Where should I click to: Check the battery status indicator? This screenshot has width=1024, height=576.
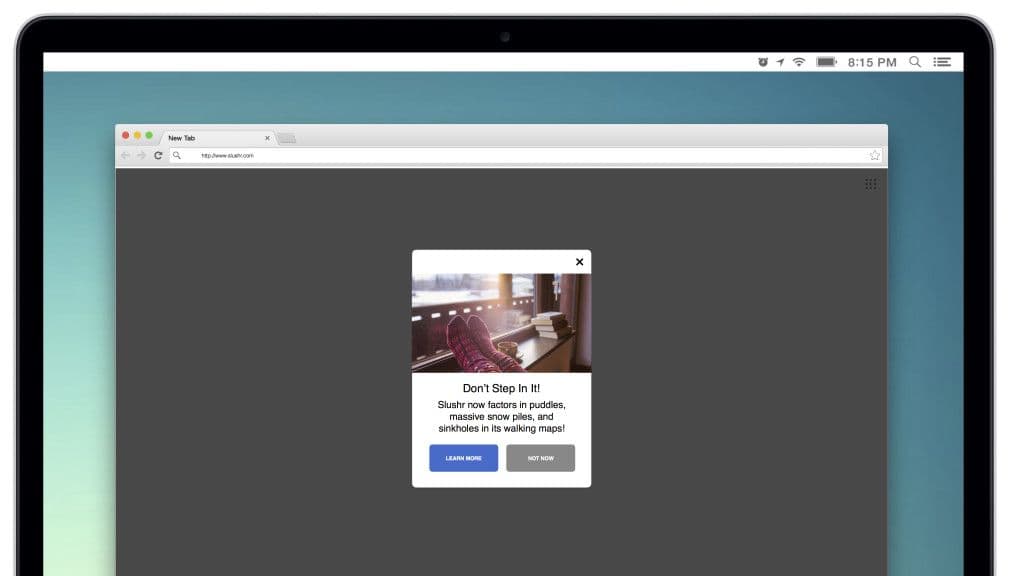coord(826,61)
